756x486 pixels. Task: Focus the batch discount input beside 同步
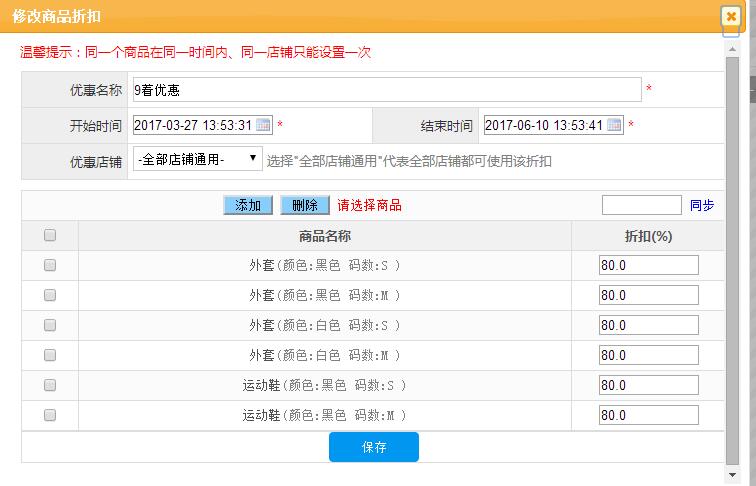point(641,205)
